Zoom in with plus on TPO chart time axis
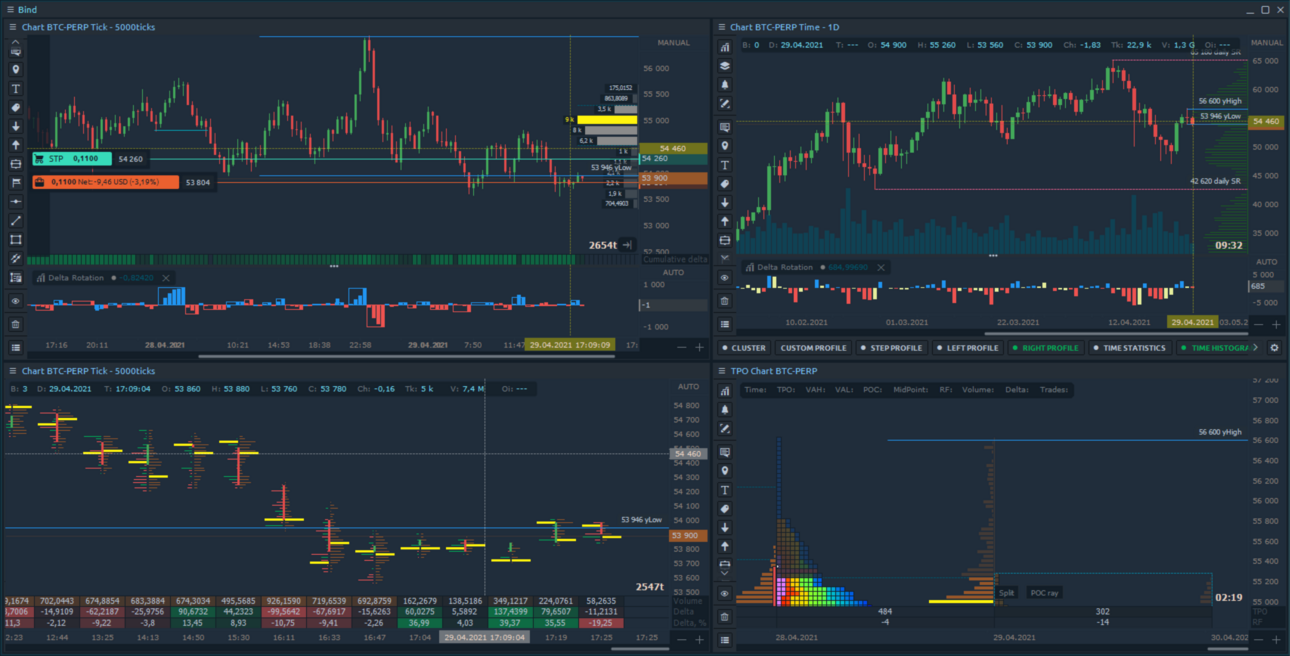The image size is (1290, 656). 1276,639
